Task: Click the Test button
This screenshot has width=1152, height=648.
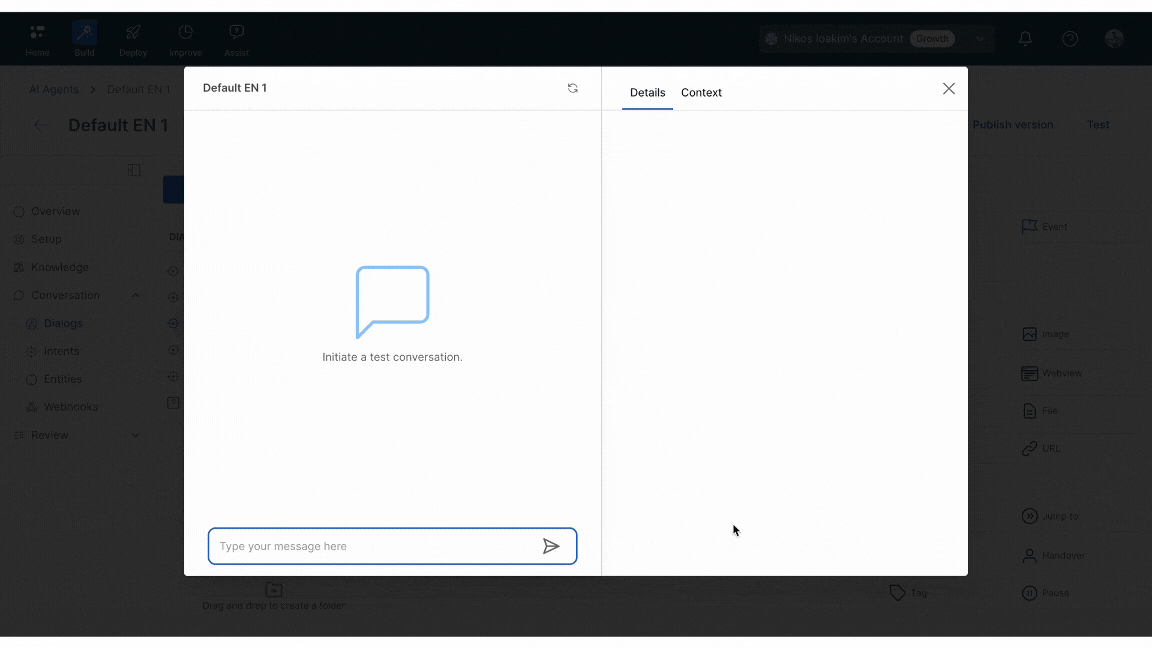Action: 1098,125
